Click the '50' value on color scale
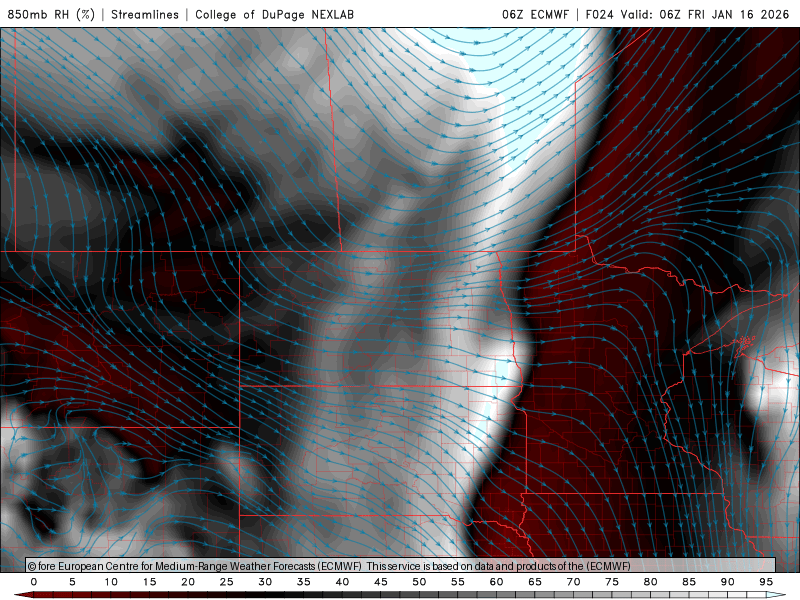 tap(419, 582)
